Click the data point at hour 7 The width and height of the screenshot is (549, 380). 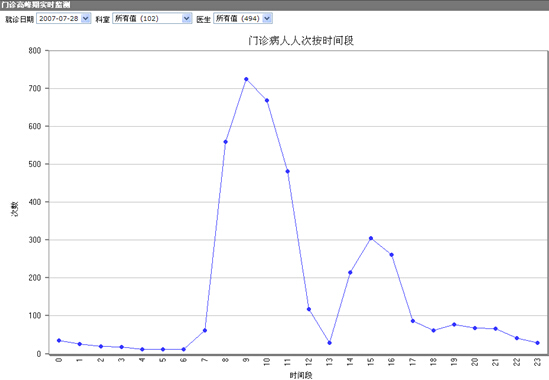tap(205, 330)
